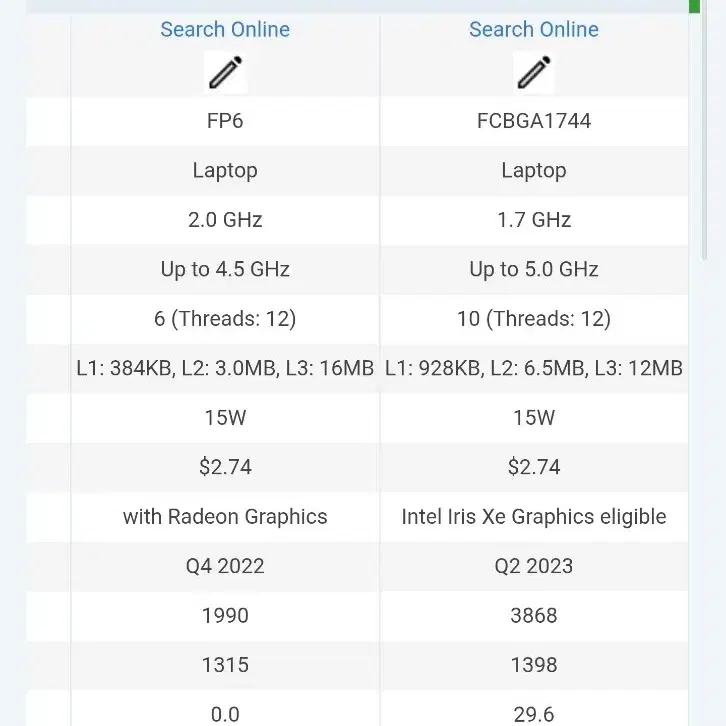
Task: Click the right column pencil edit icon
Action: point(534,73)
